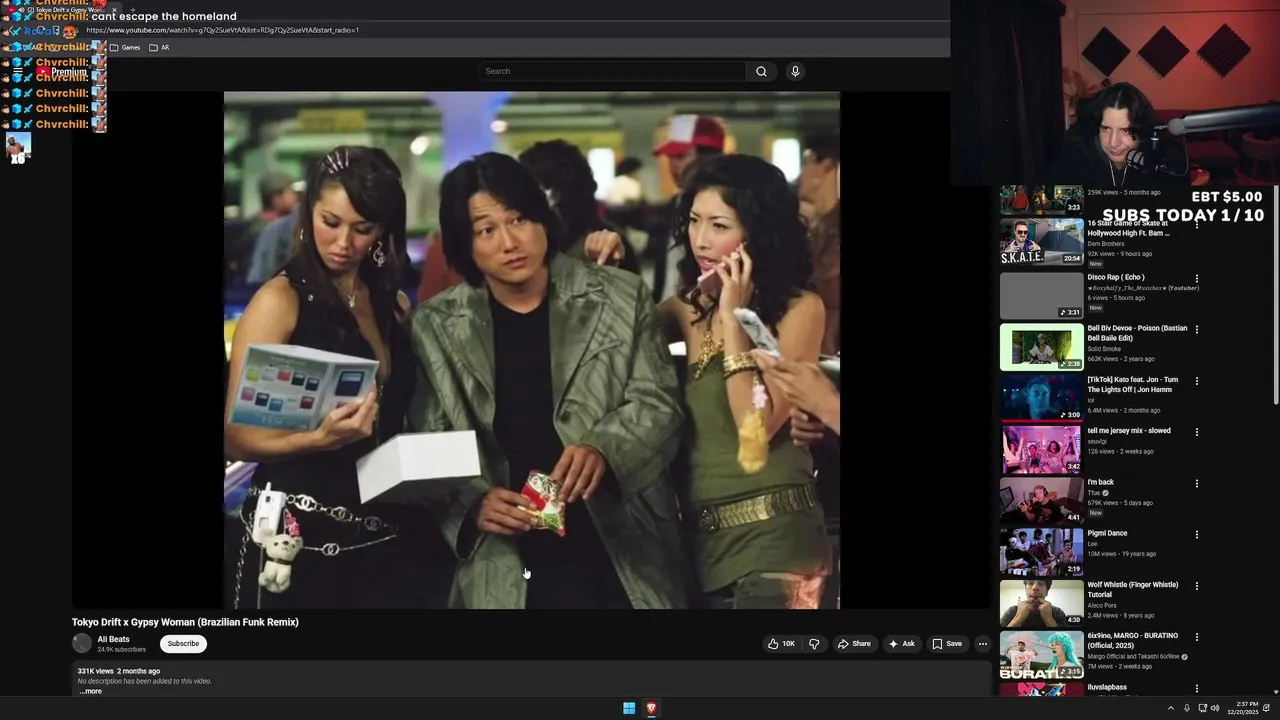Click 'Margo Official and Tekashi 6ix9ine' channel
1280x720 pixels.
1134,656
